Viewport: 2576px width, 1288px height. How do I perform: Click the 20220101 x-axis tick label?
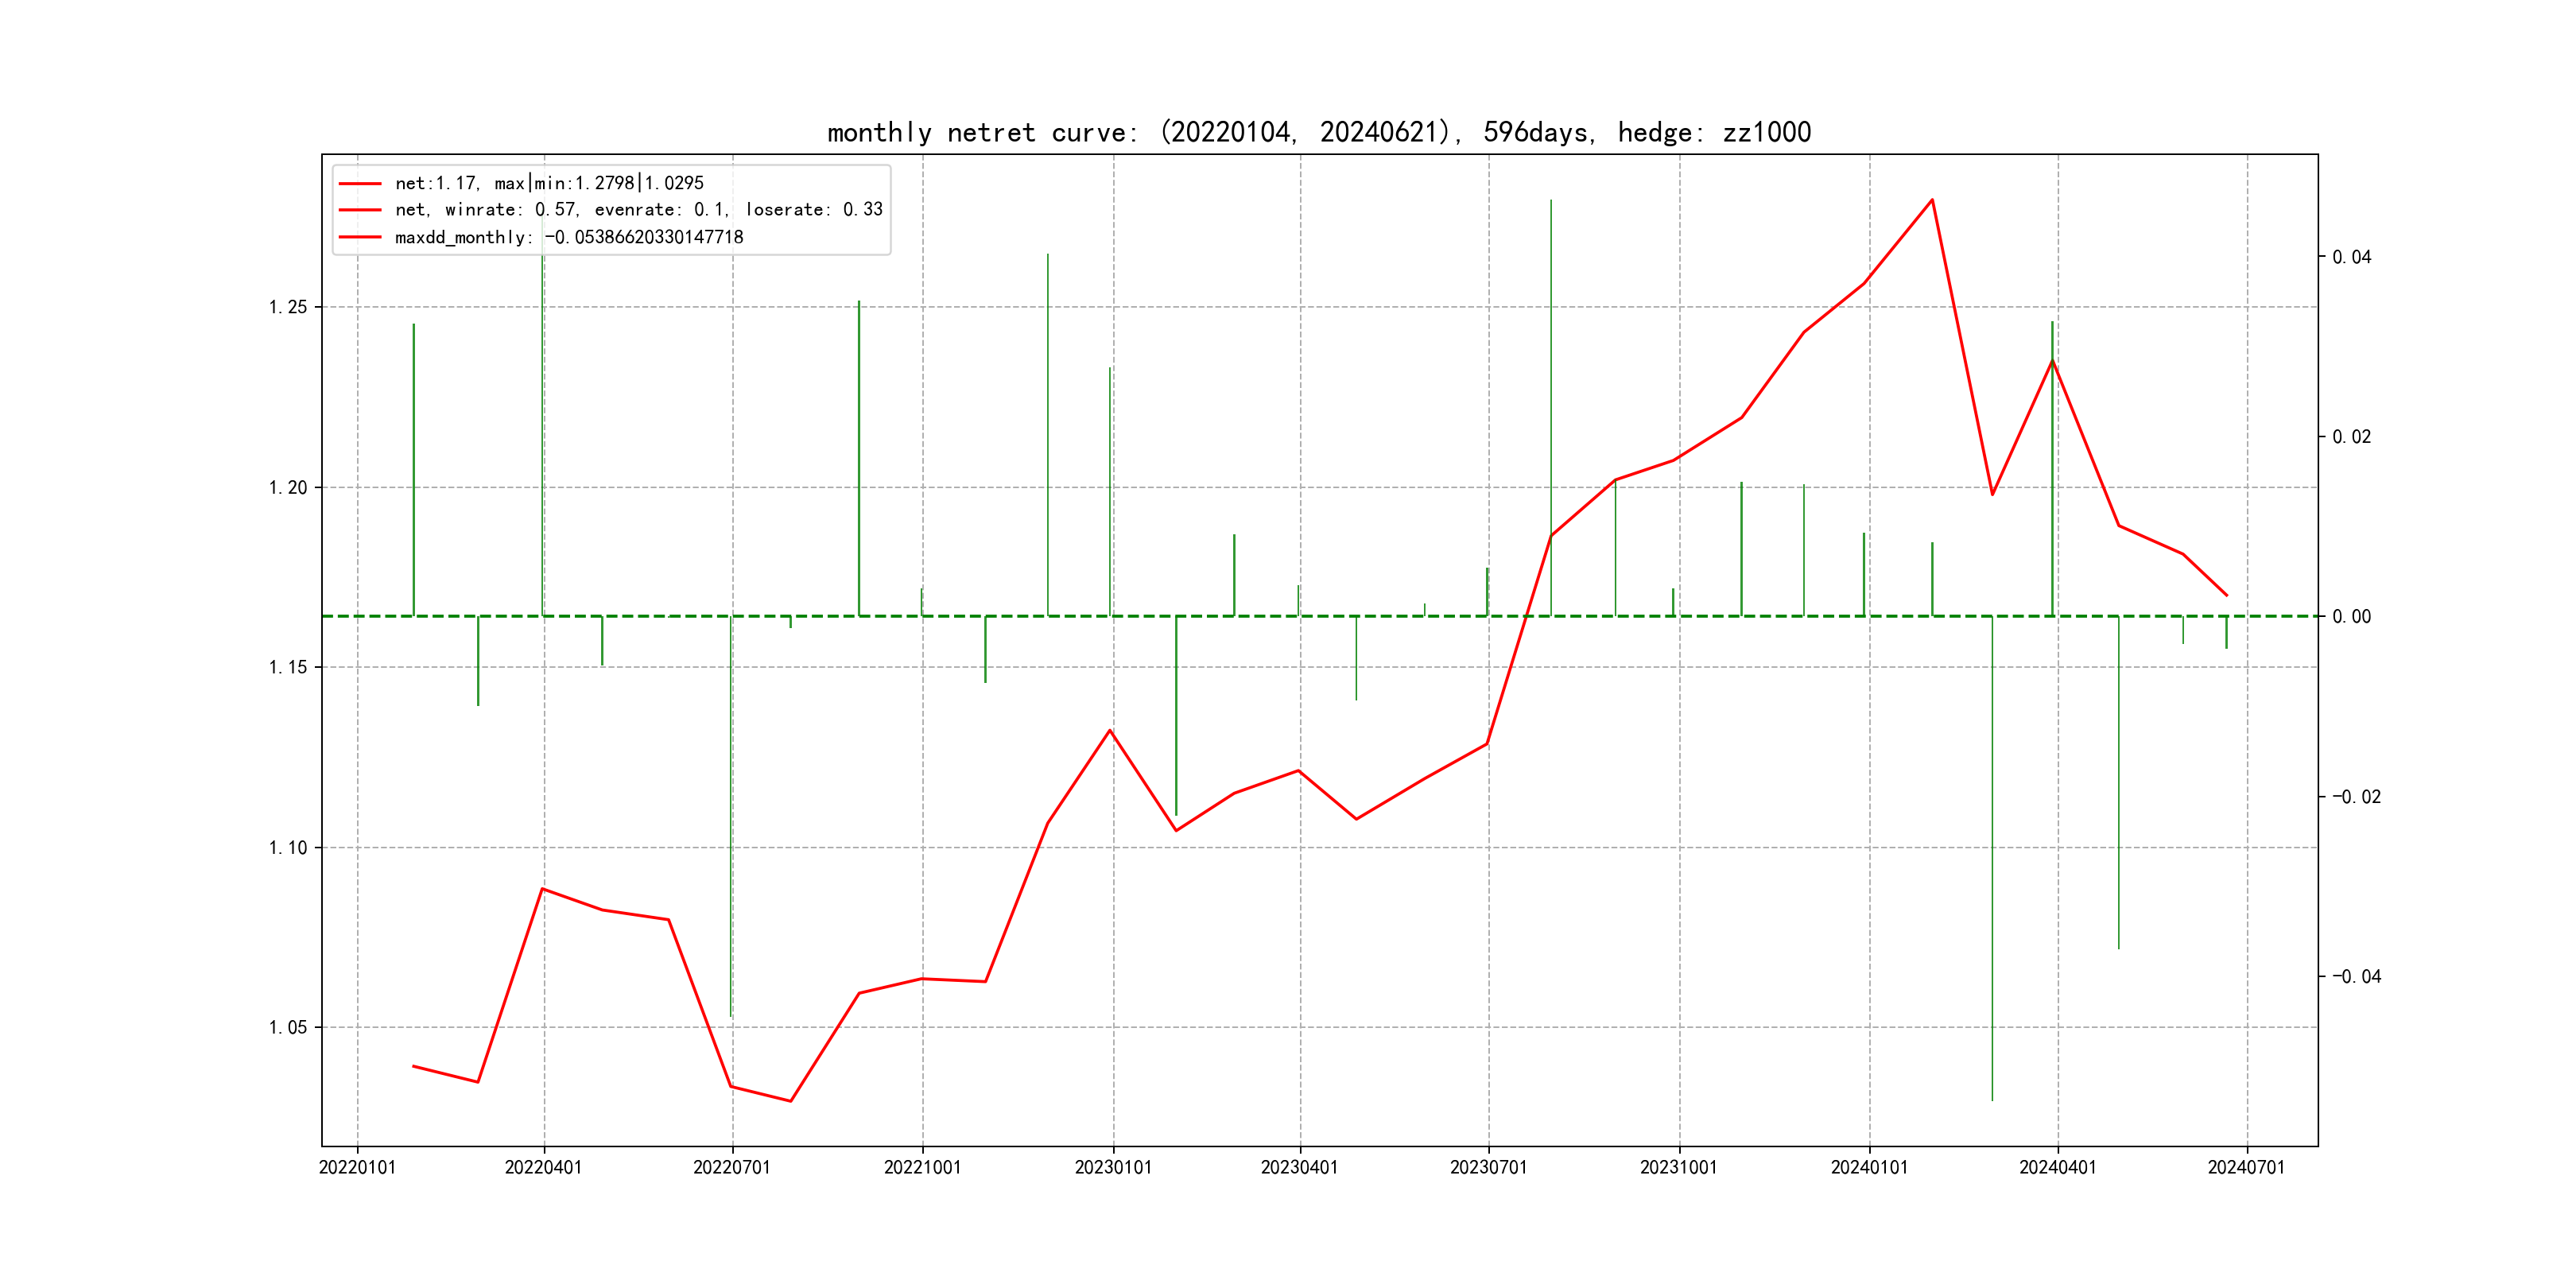click(357, 1167)
